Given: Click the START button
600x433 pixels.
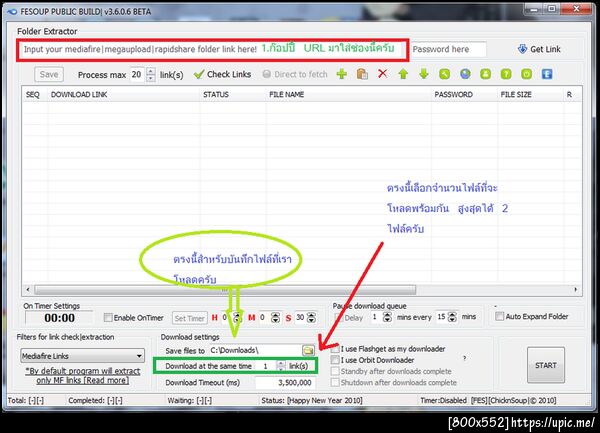Looking at the screenshot, I should 546,365.
